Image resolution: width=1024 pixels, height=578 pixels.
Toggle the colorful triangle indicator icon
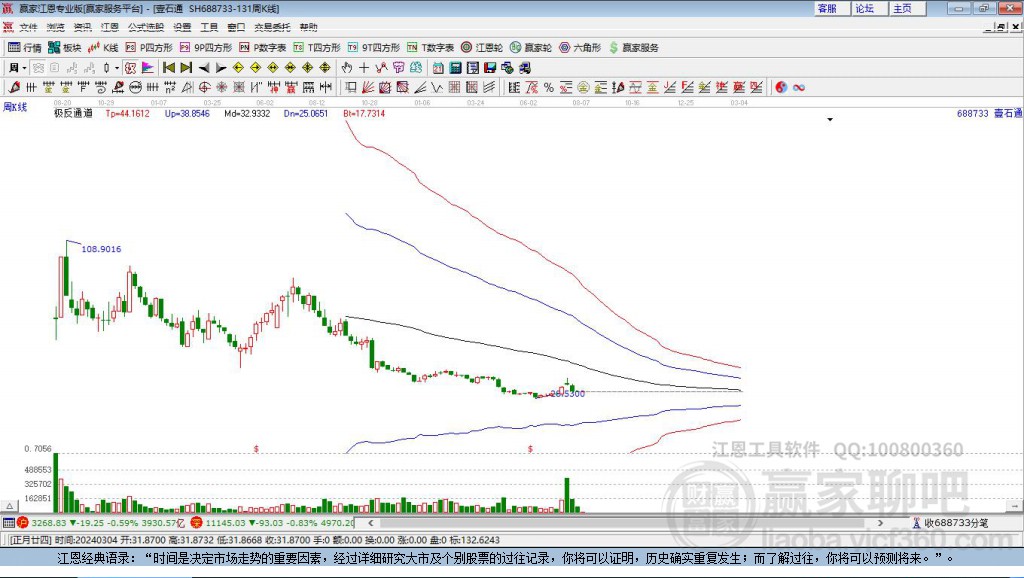tap(148, 67)
